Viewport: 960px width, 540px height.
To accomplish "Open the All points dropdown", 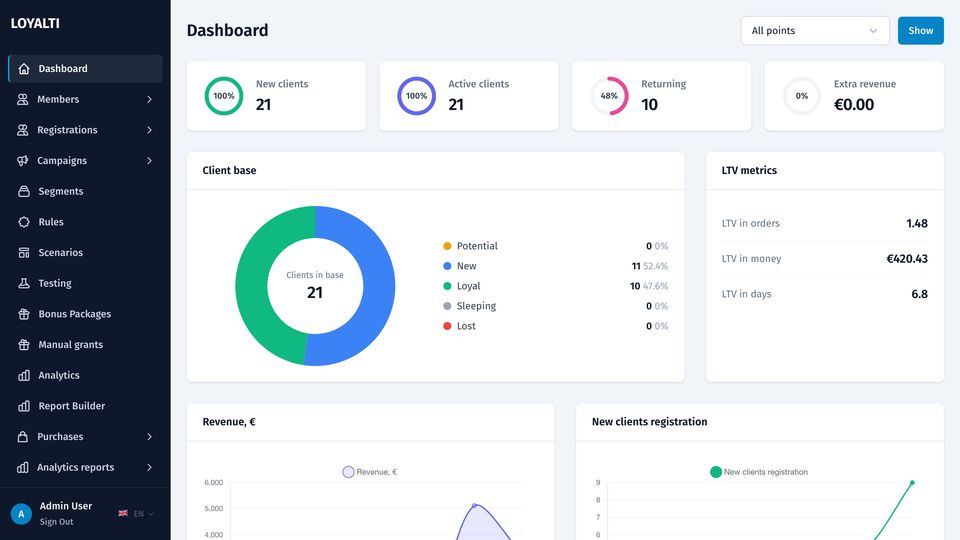I will (x=815, y=31).
